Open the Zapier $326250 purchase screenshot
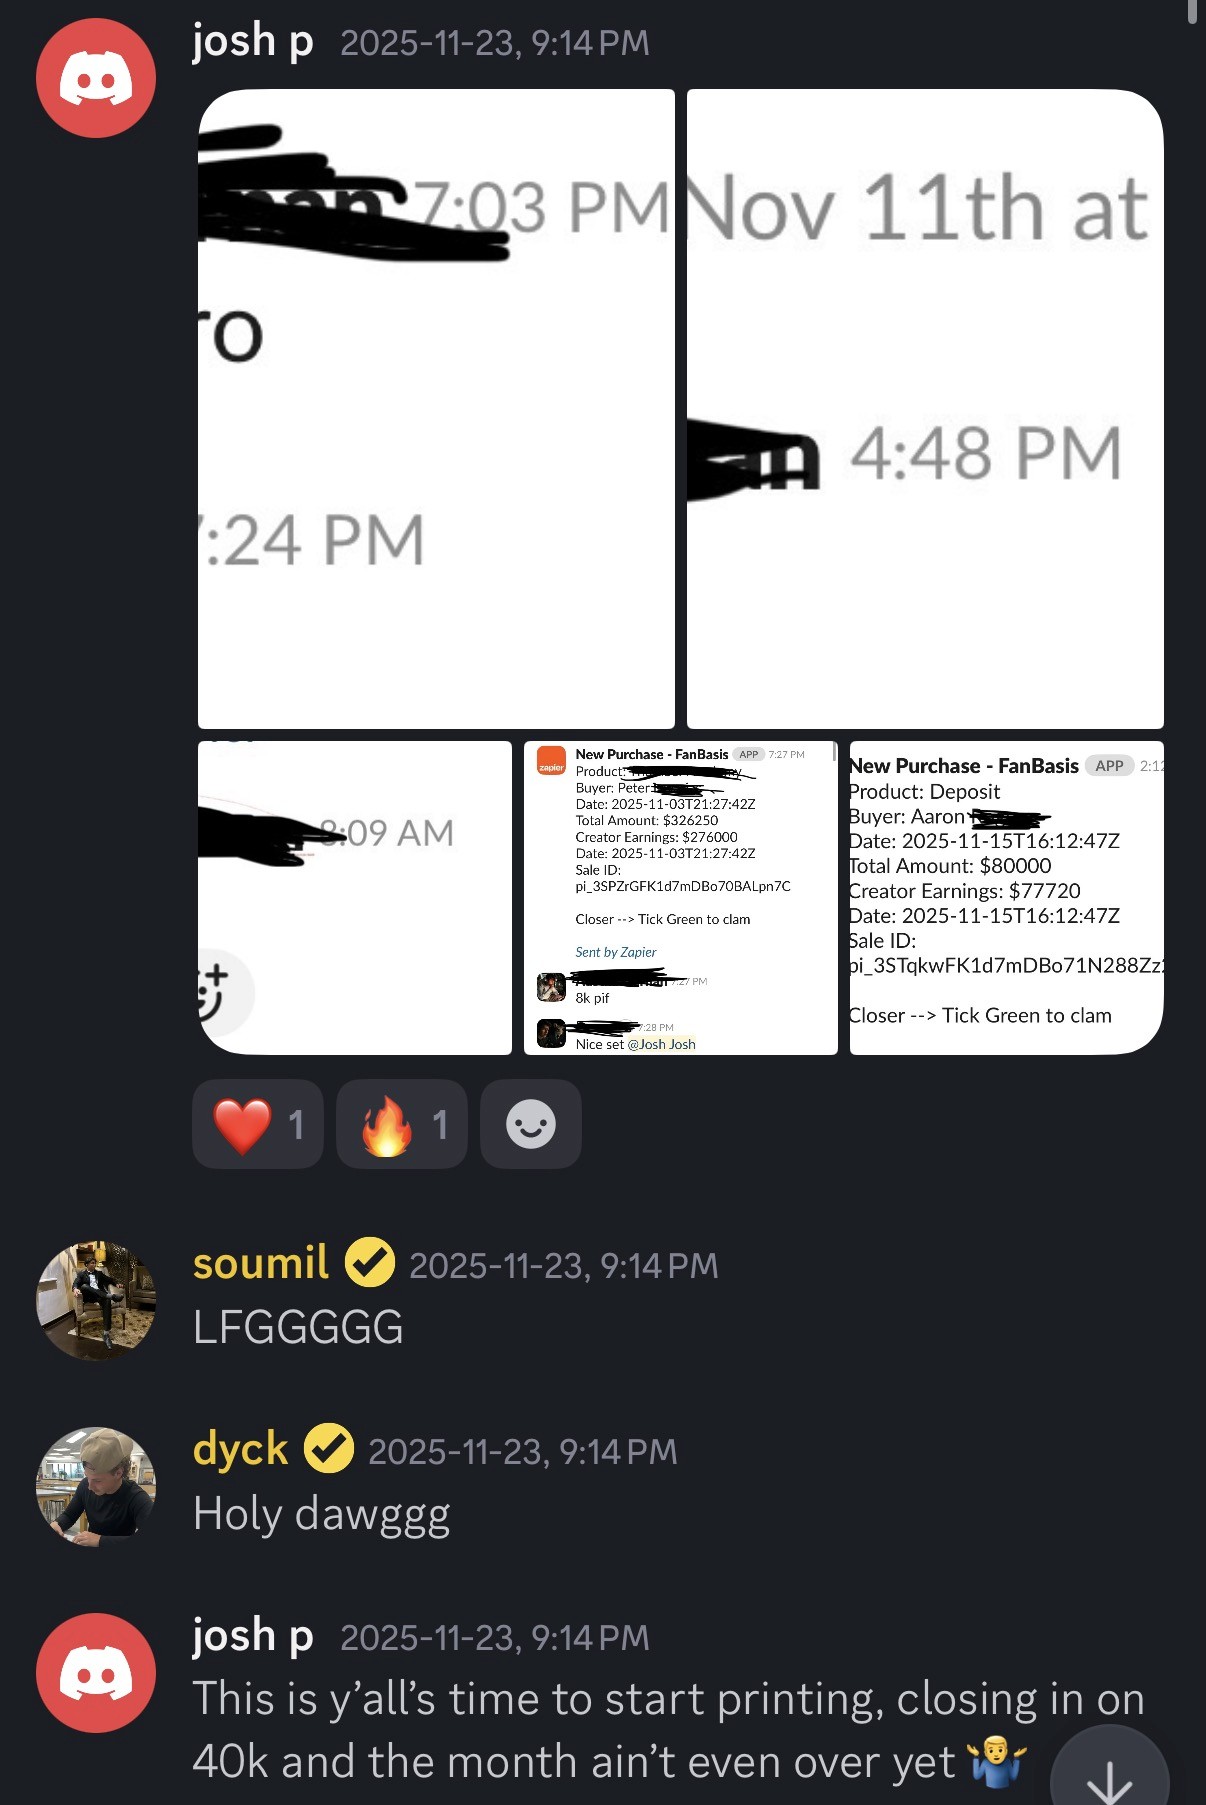The image size is (1206, 1805). coord(681,898)
